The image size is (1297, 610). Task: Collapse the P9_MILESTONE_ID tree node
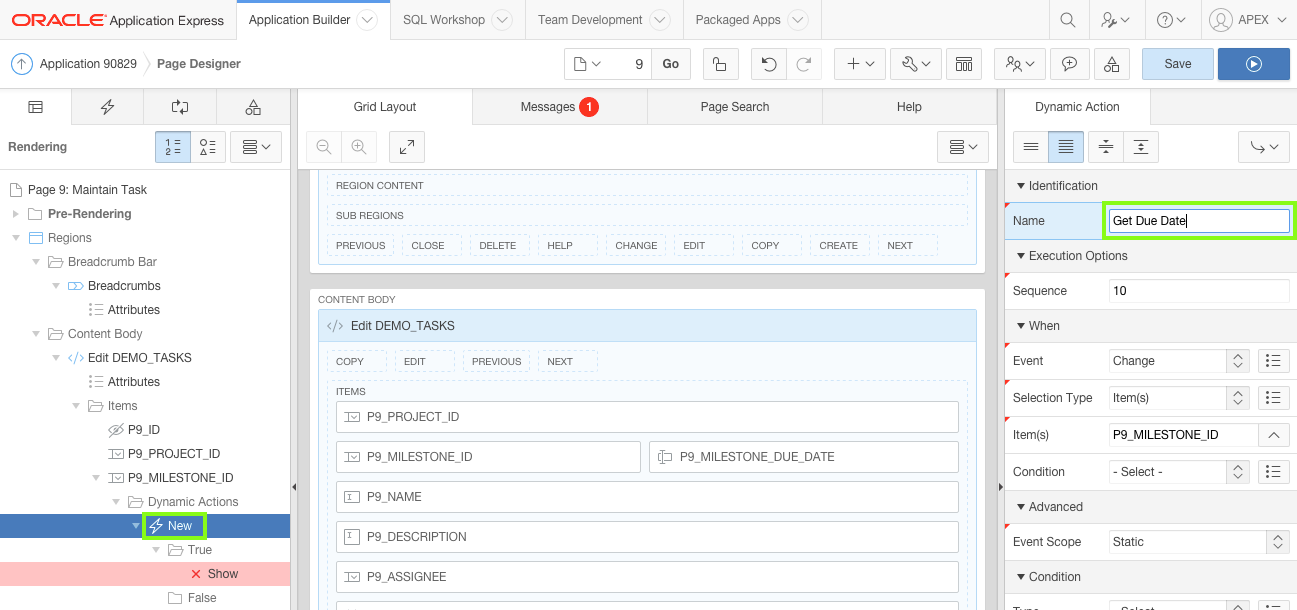[x=98, y=478]
